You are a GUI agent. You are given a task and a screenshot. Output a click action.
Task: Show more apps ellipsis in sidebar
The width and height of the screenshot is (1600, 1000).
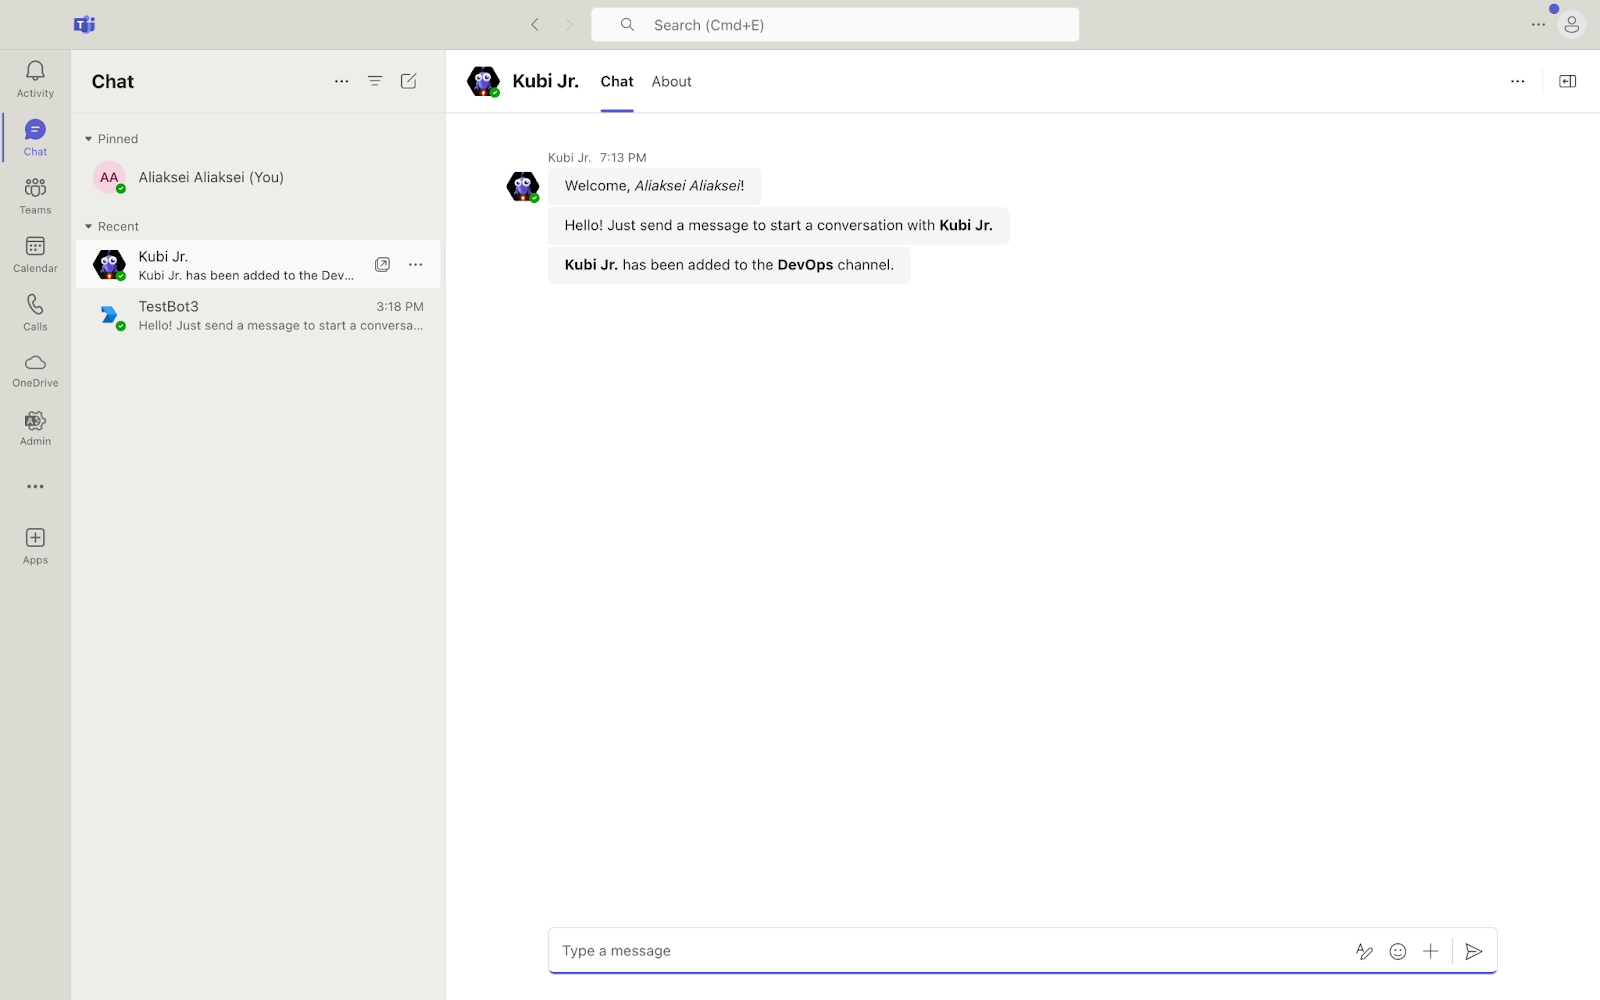(x=35, y=487)
